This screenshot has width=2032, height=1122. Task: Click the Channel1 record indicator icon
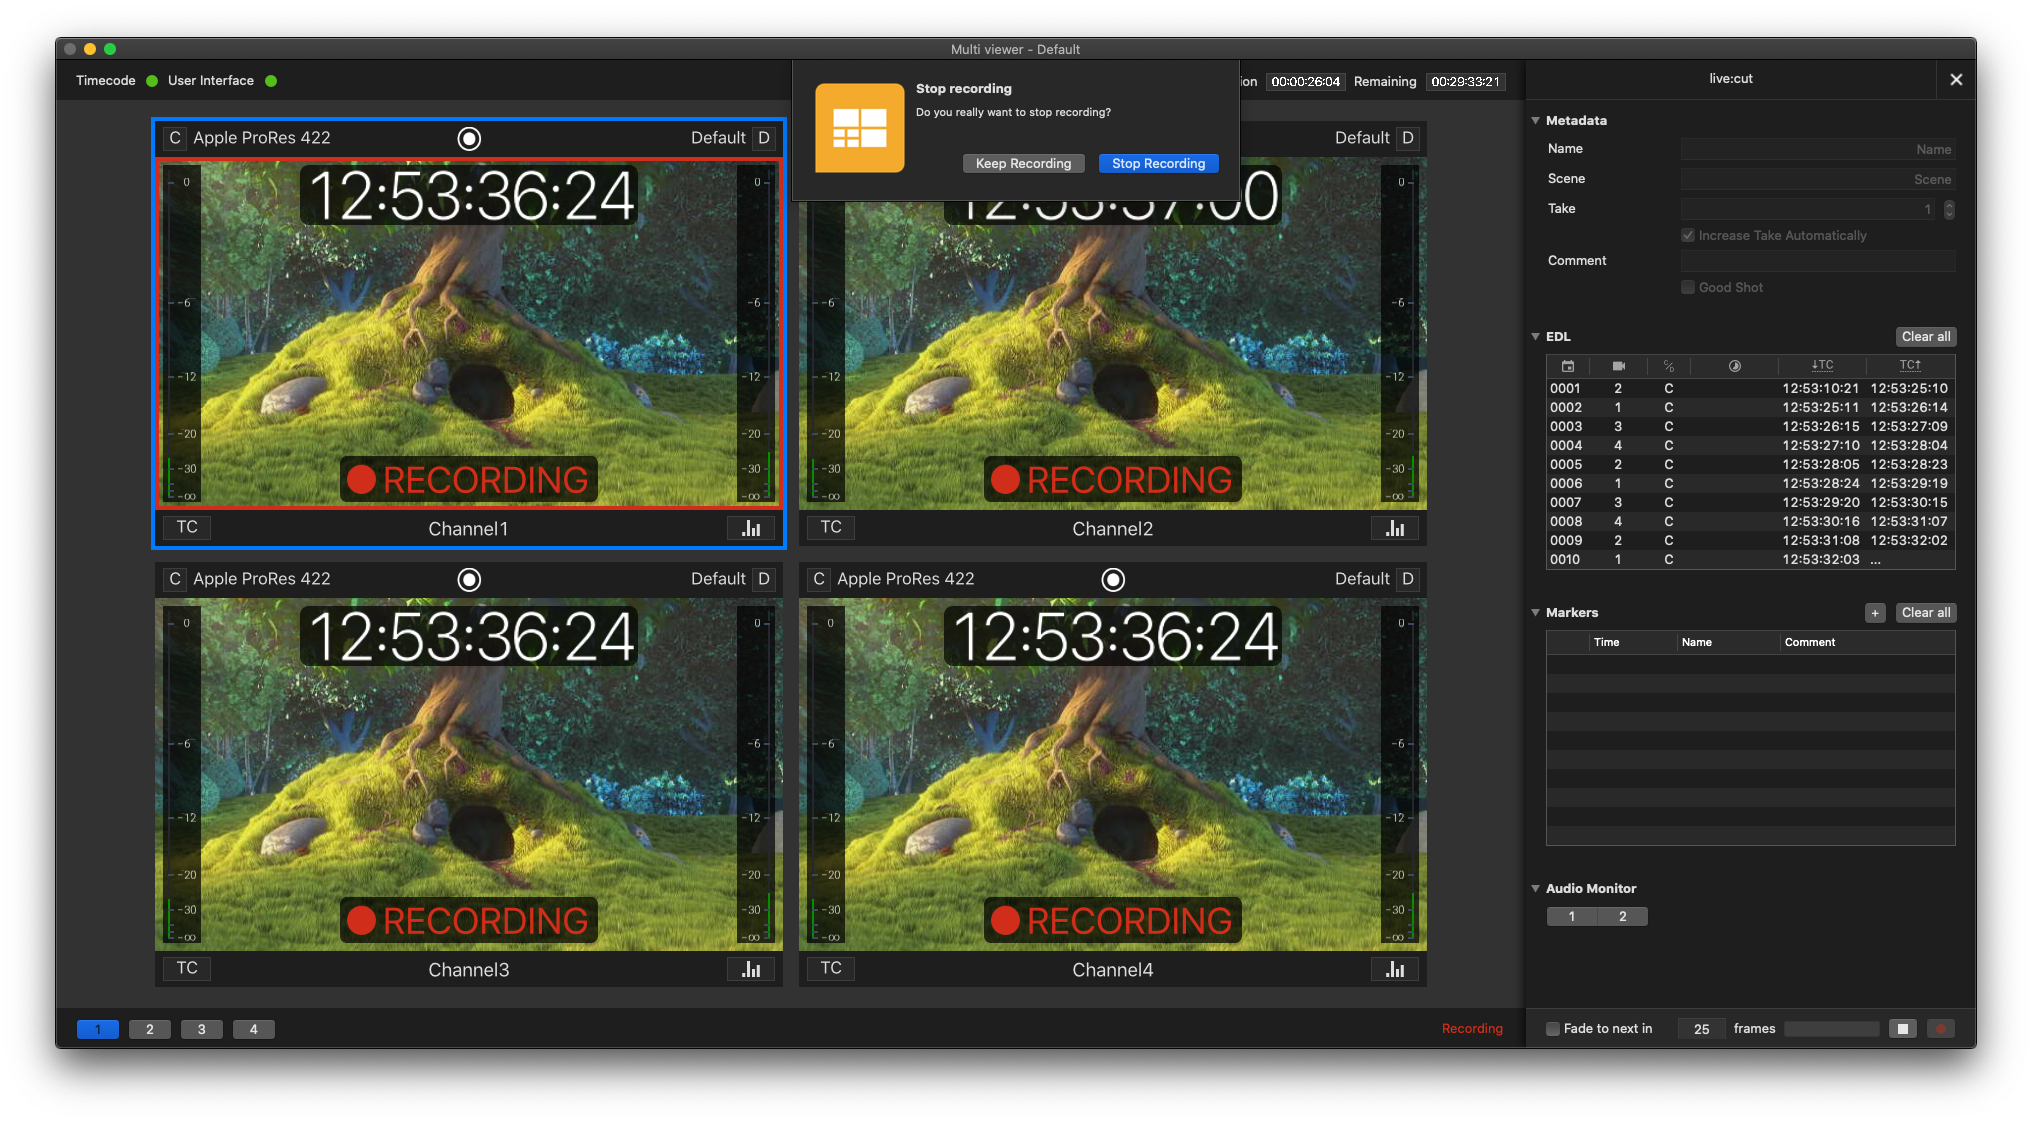coord(469,139)
